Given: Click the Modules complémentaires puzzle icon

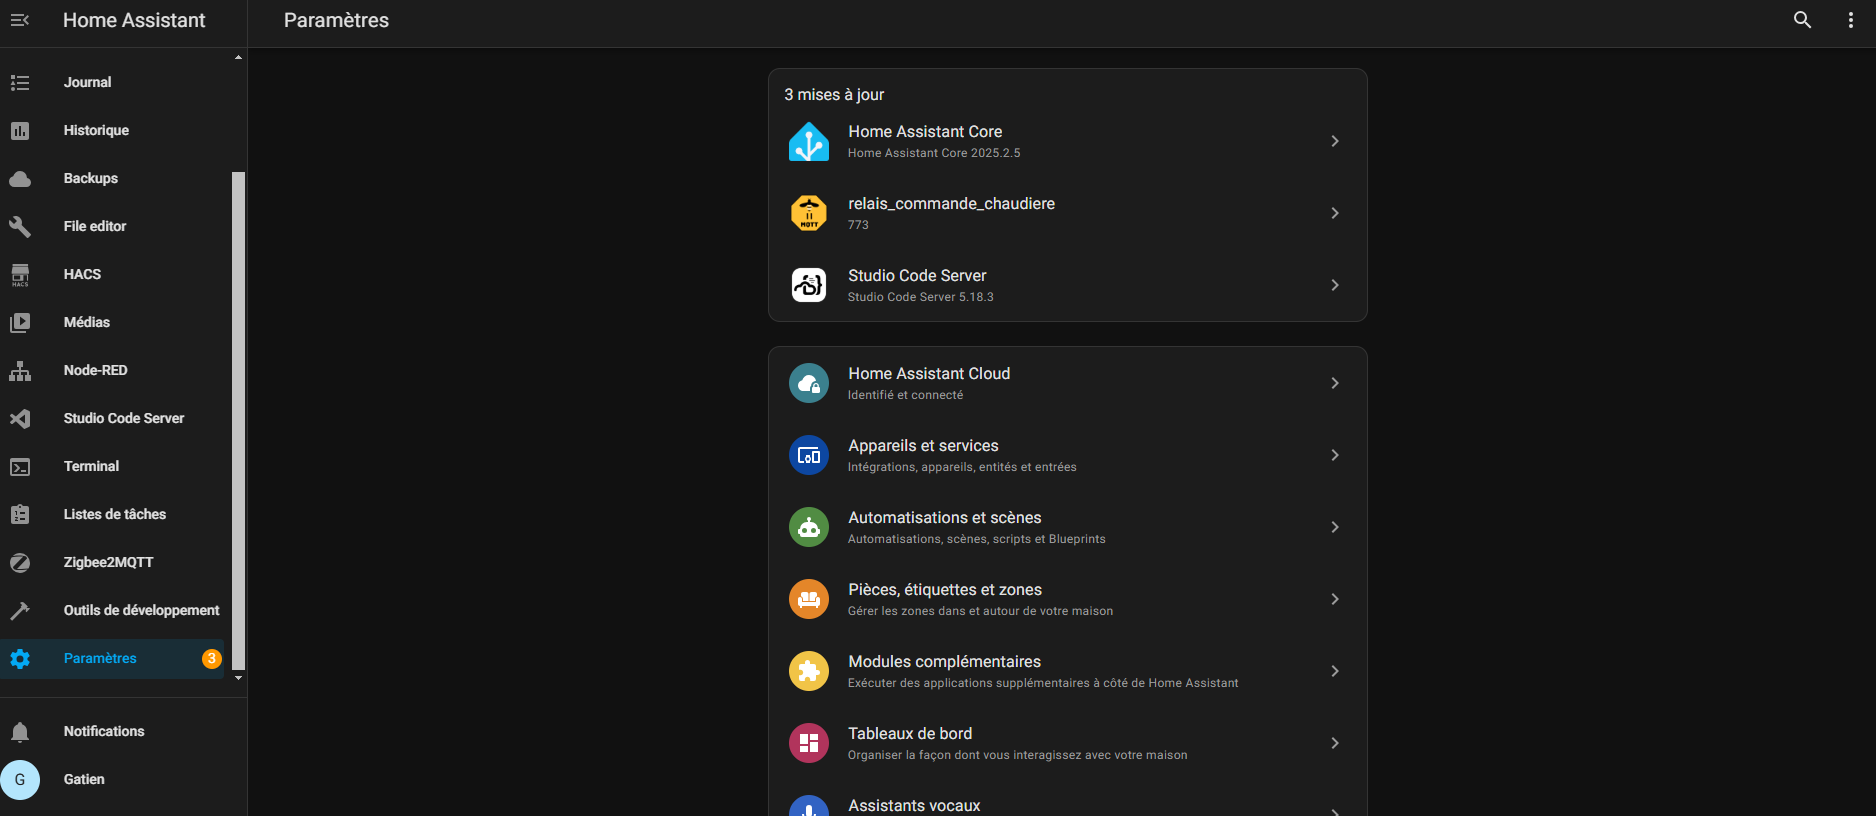Looking at the screenshot, I should coord(809,671).
